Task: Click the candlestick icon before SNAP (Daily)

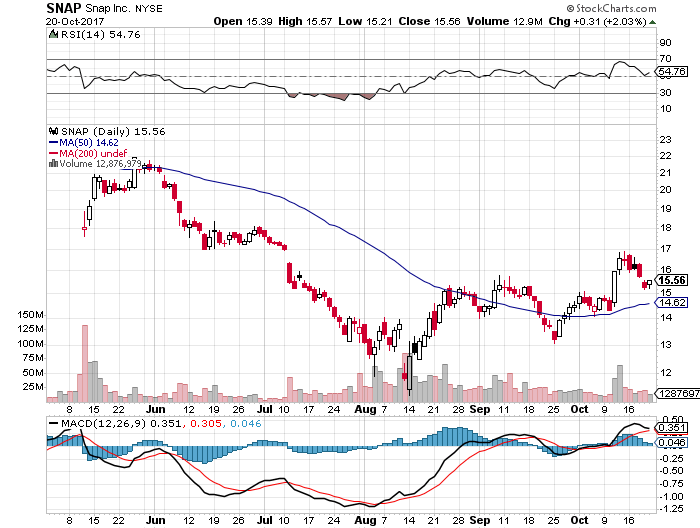Action: pos(52,131)
